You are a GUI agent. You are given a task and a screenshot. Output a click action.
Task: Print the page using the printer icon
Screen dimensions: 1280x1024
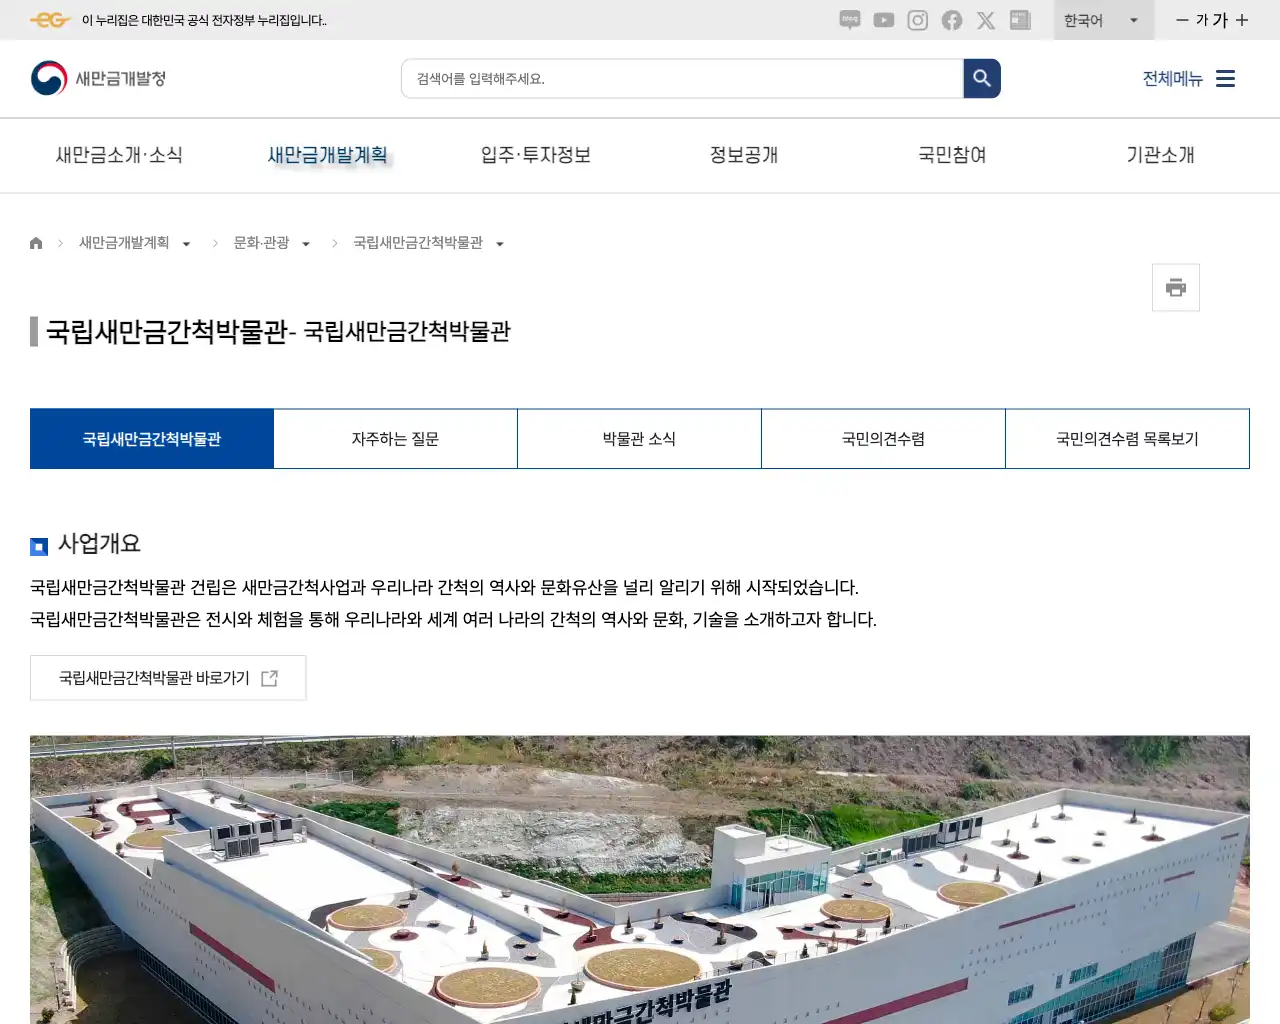point(1175,287)
